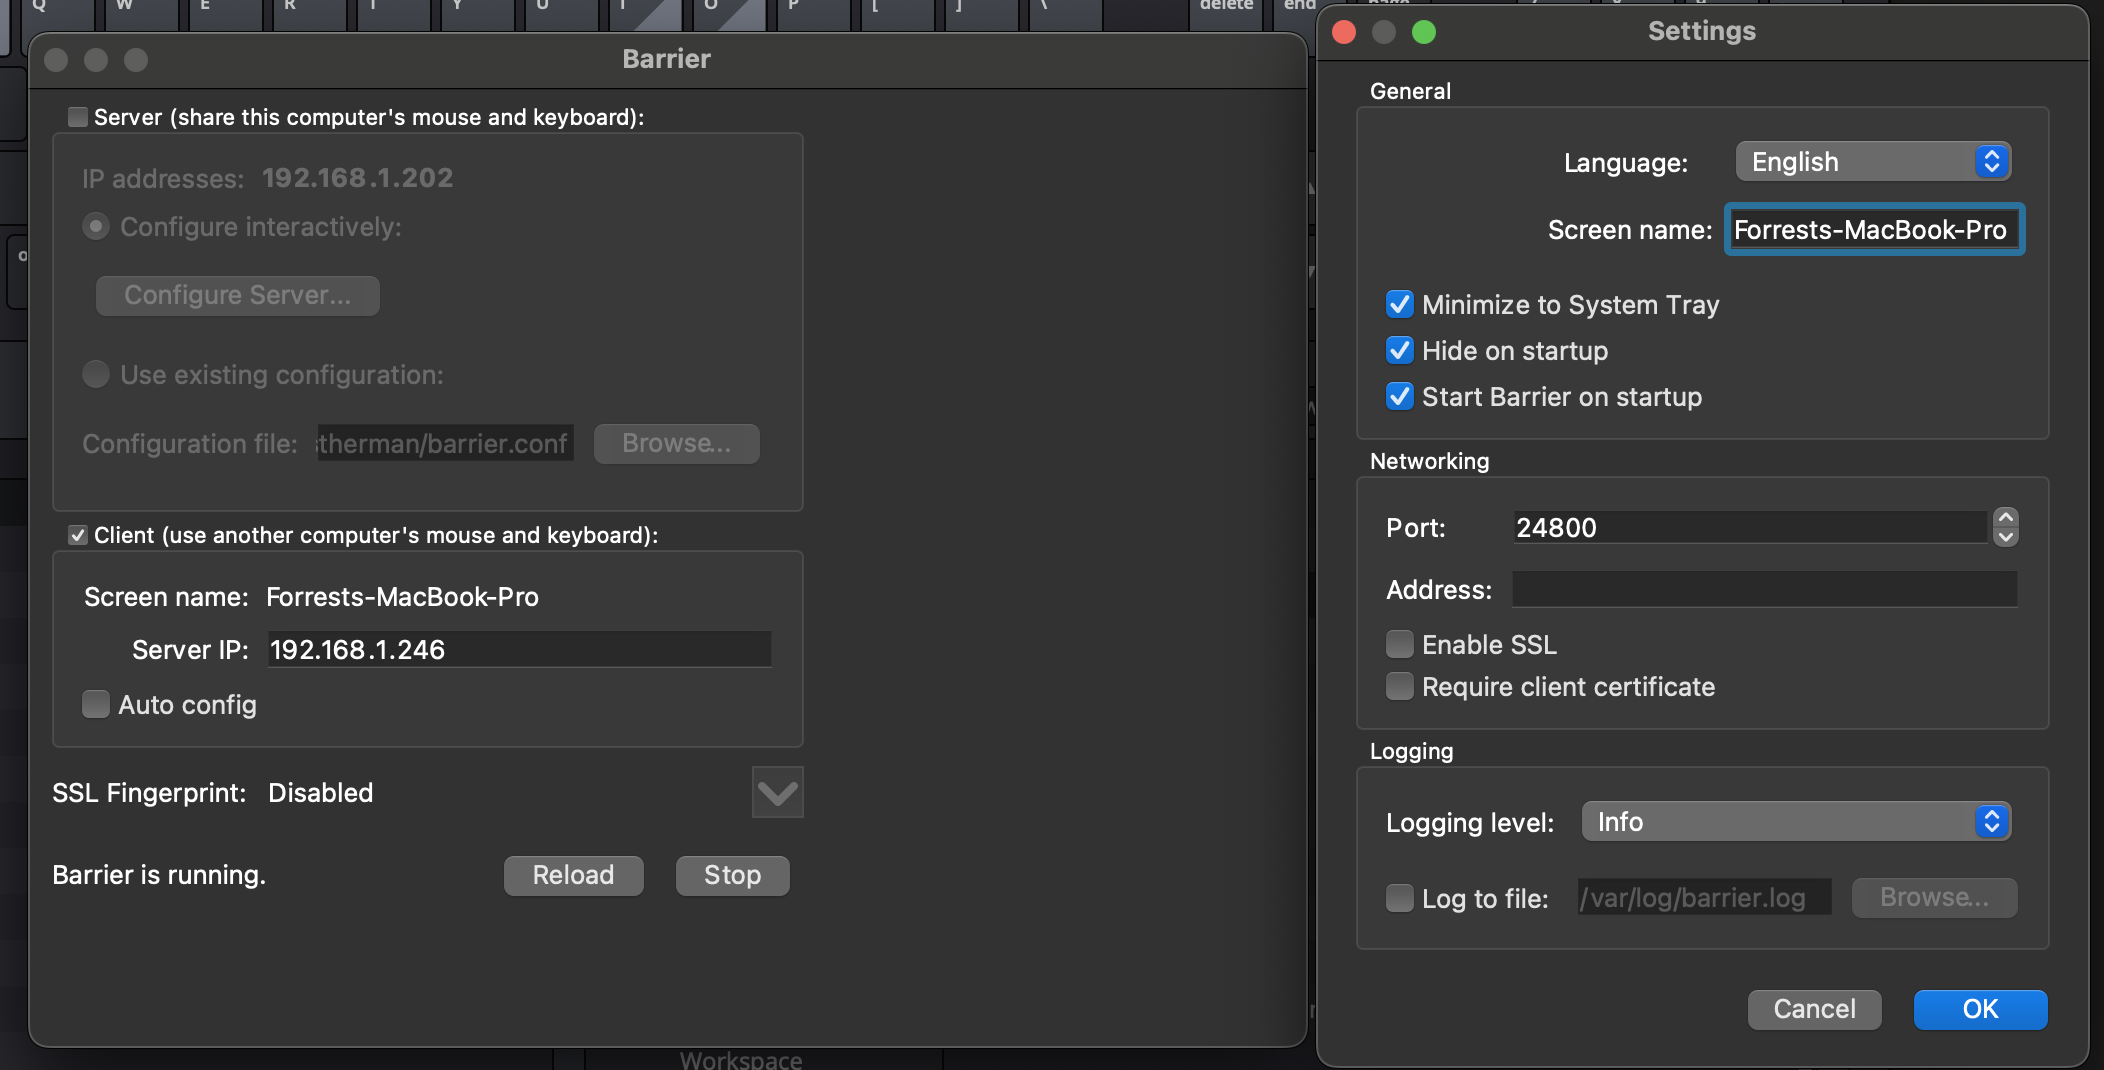Viewport: 2104px width, 1070px height.
Task: Click client Screen name Forrests-MacBook-Pro text
Action: click(x=402, y=597)
